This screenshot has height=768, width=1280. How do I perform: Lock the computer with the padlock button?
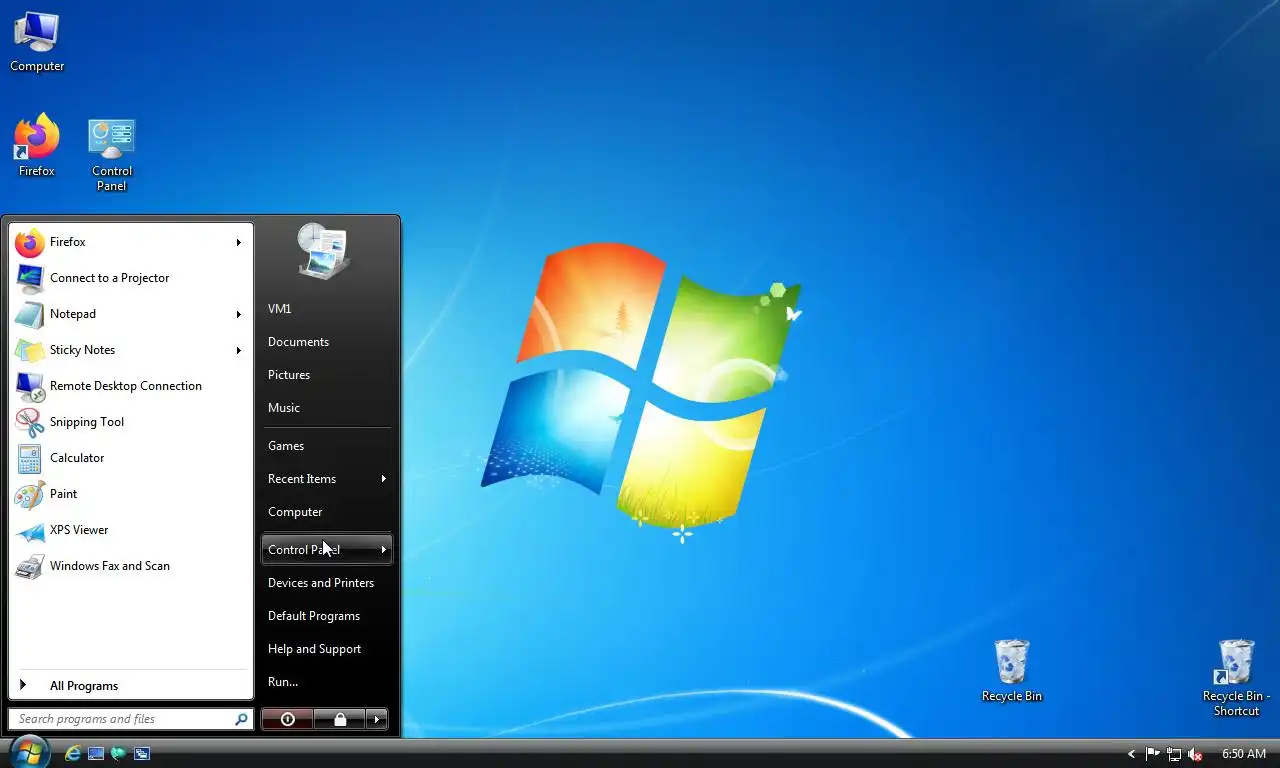[340, 719]
